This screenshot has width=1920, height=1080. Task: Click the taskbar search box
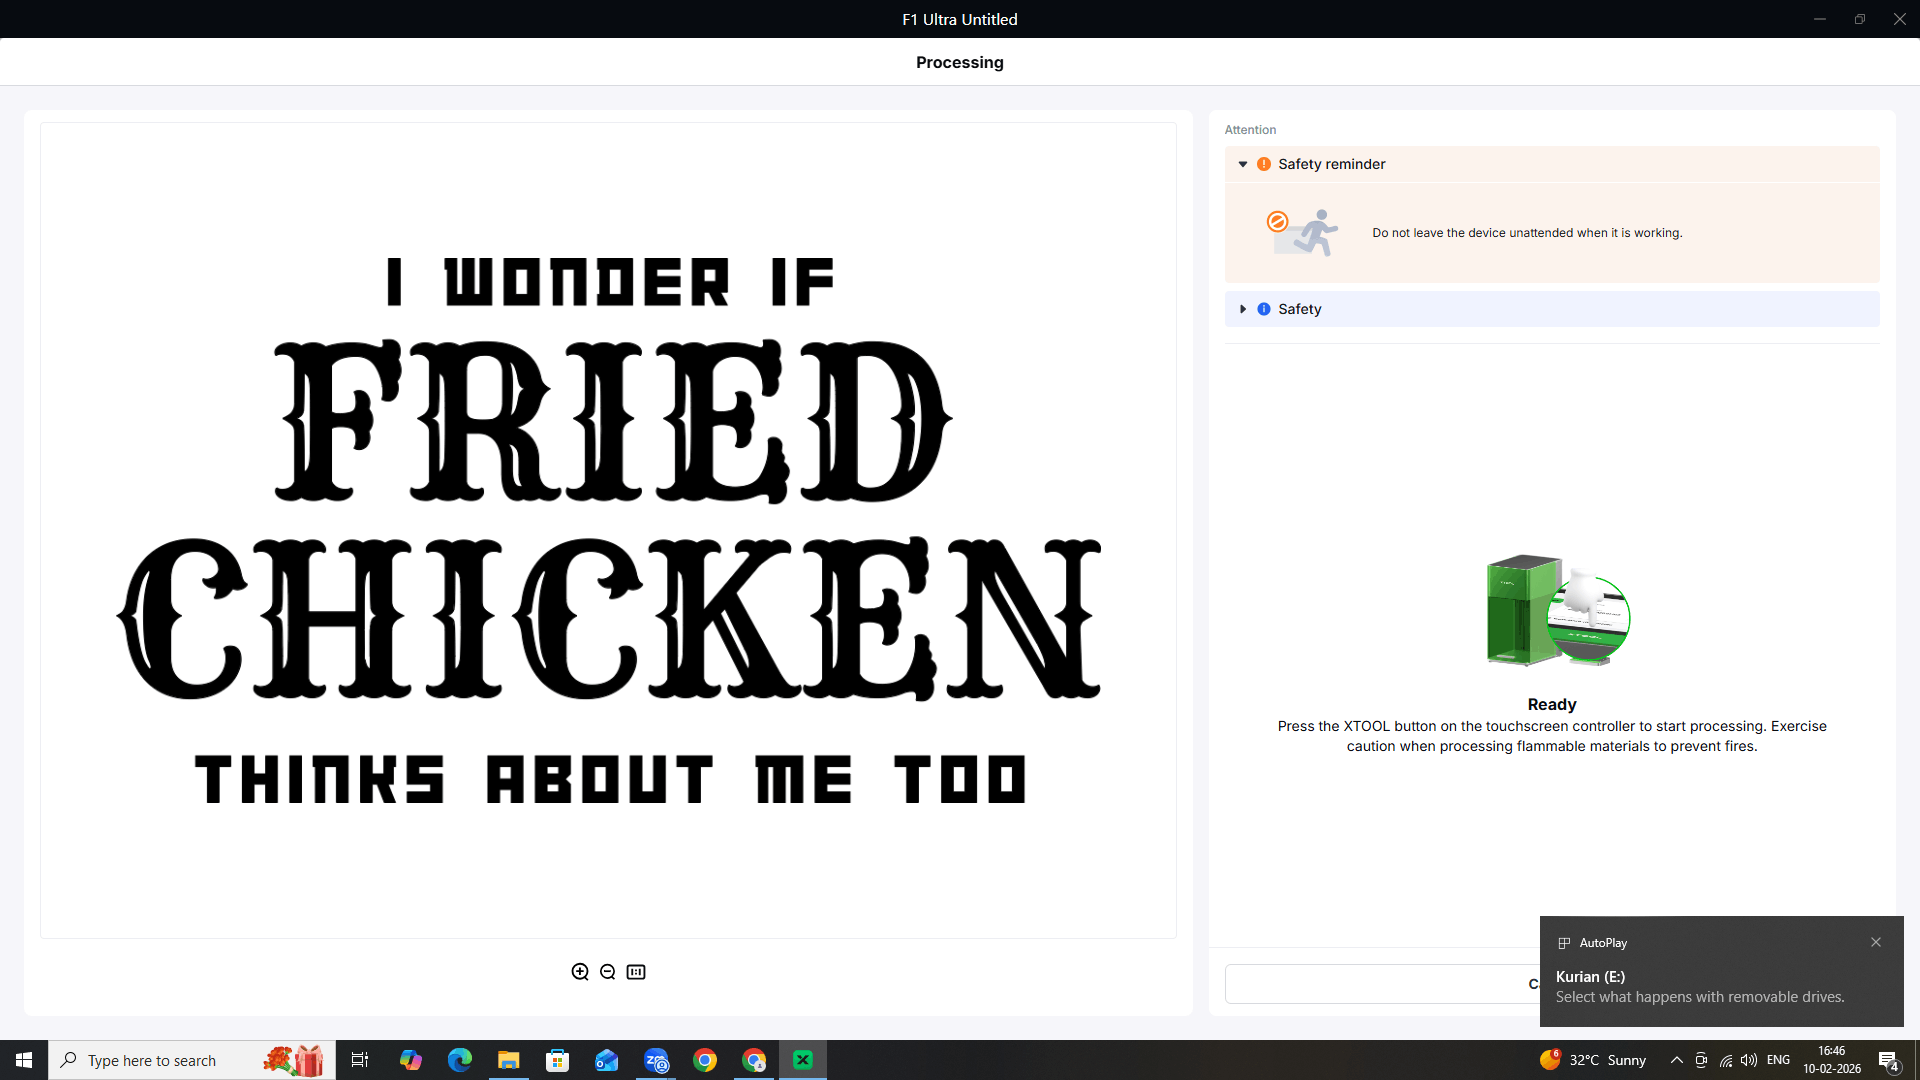click(x=170, y=1060)
